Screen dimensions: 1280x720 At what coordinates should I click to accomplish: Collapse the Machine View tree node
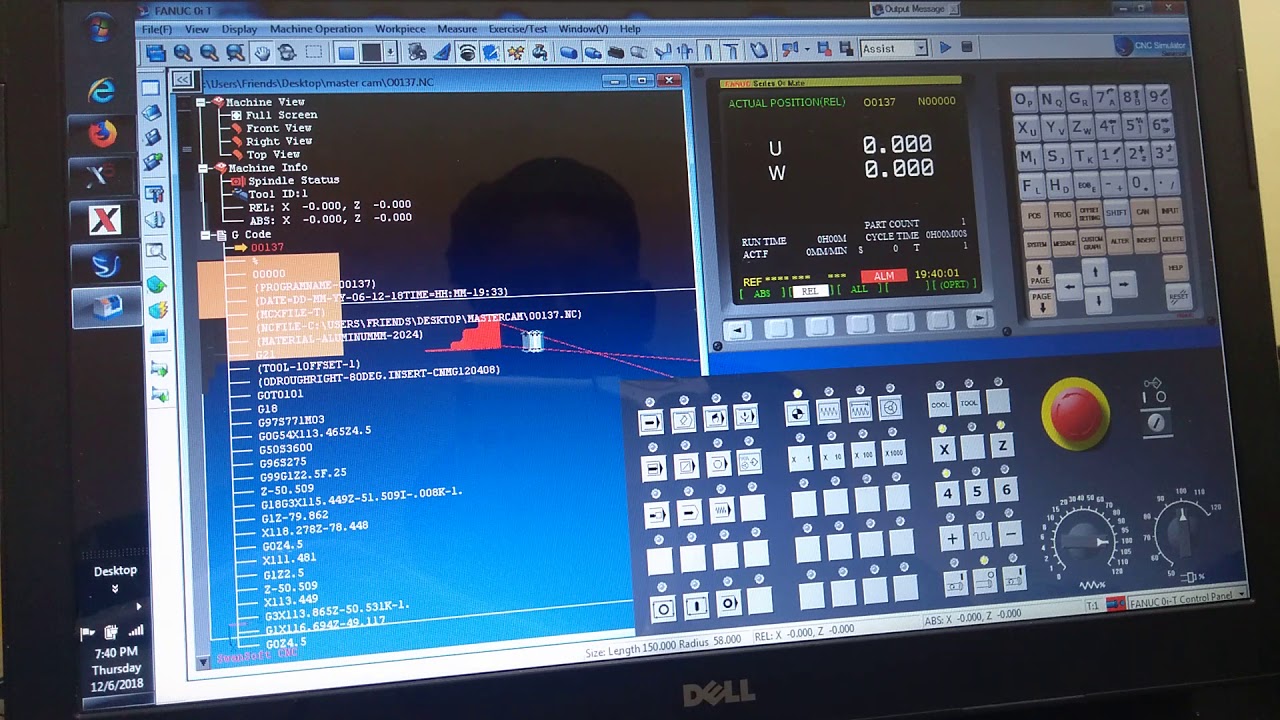pyautogui.click(x=201, y=102)
